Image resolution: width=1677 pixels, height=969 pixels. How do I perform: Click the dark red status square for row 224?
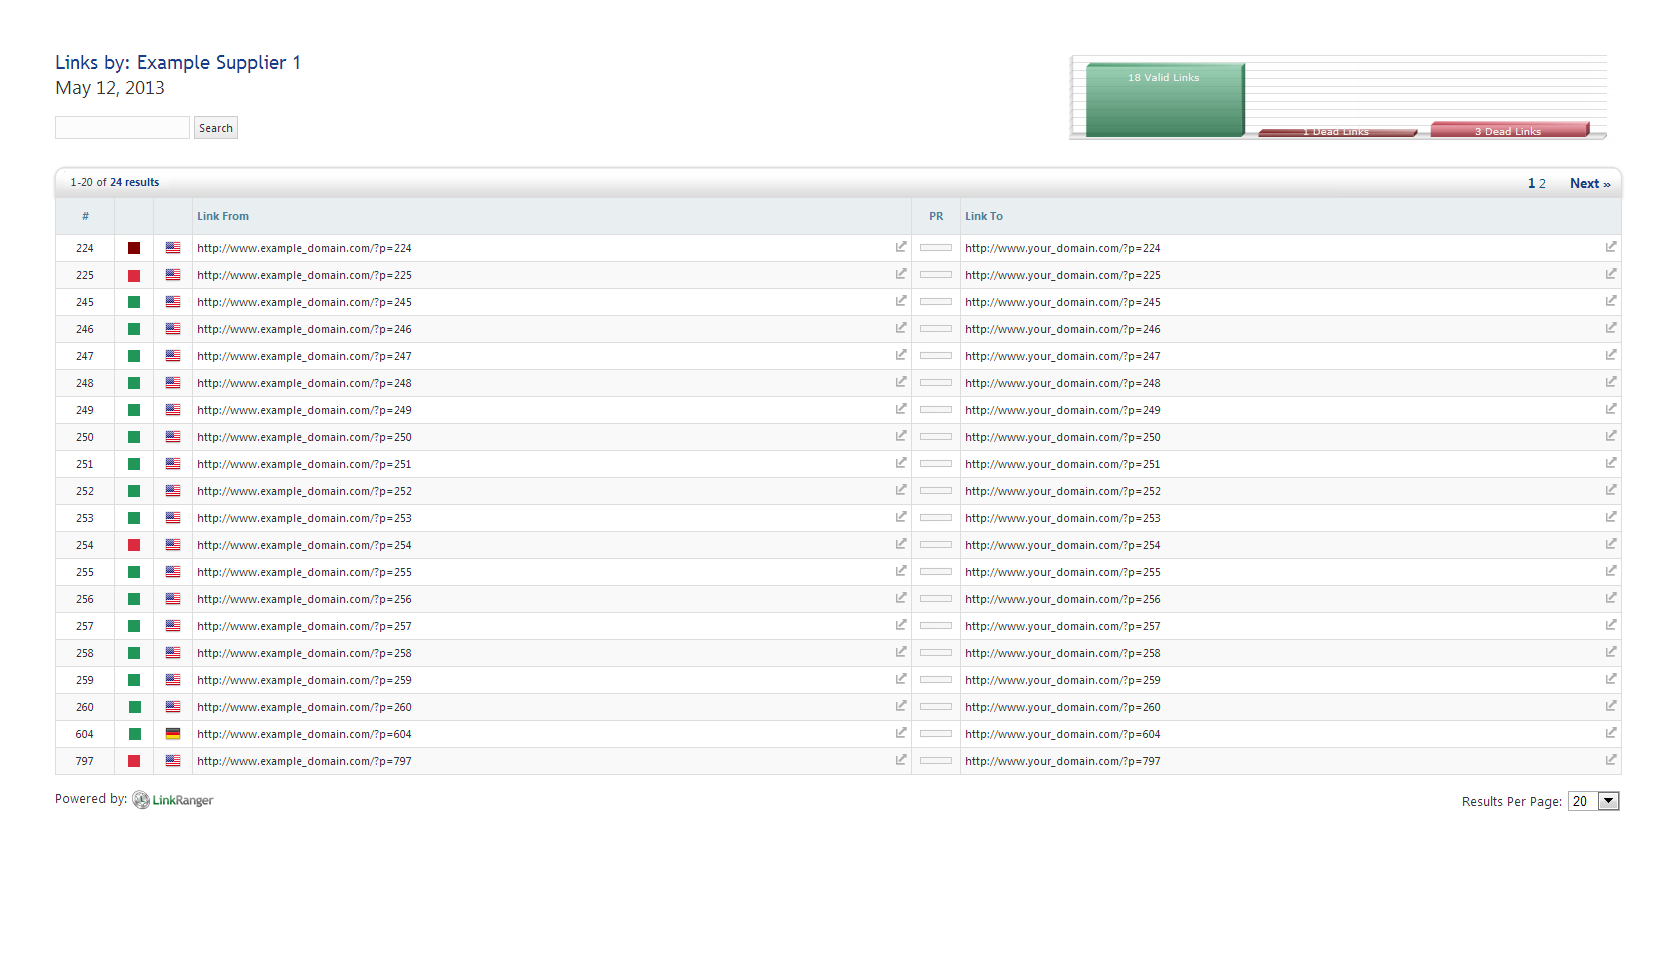click(134, 248)
